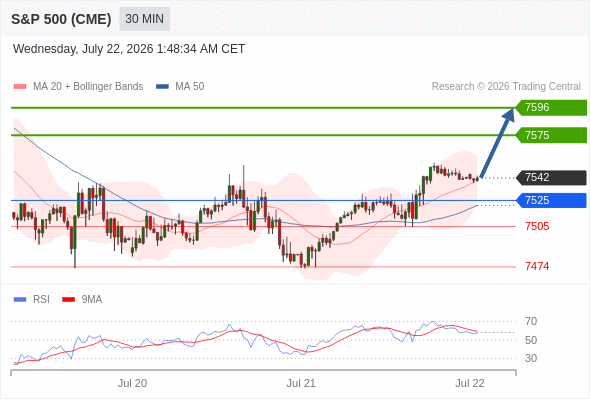Click the RSI 30 level label

point(531,358)
